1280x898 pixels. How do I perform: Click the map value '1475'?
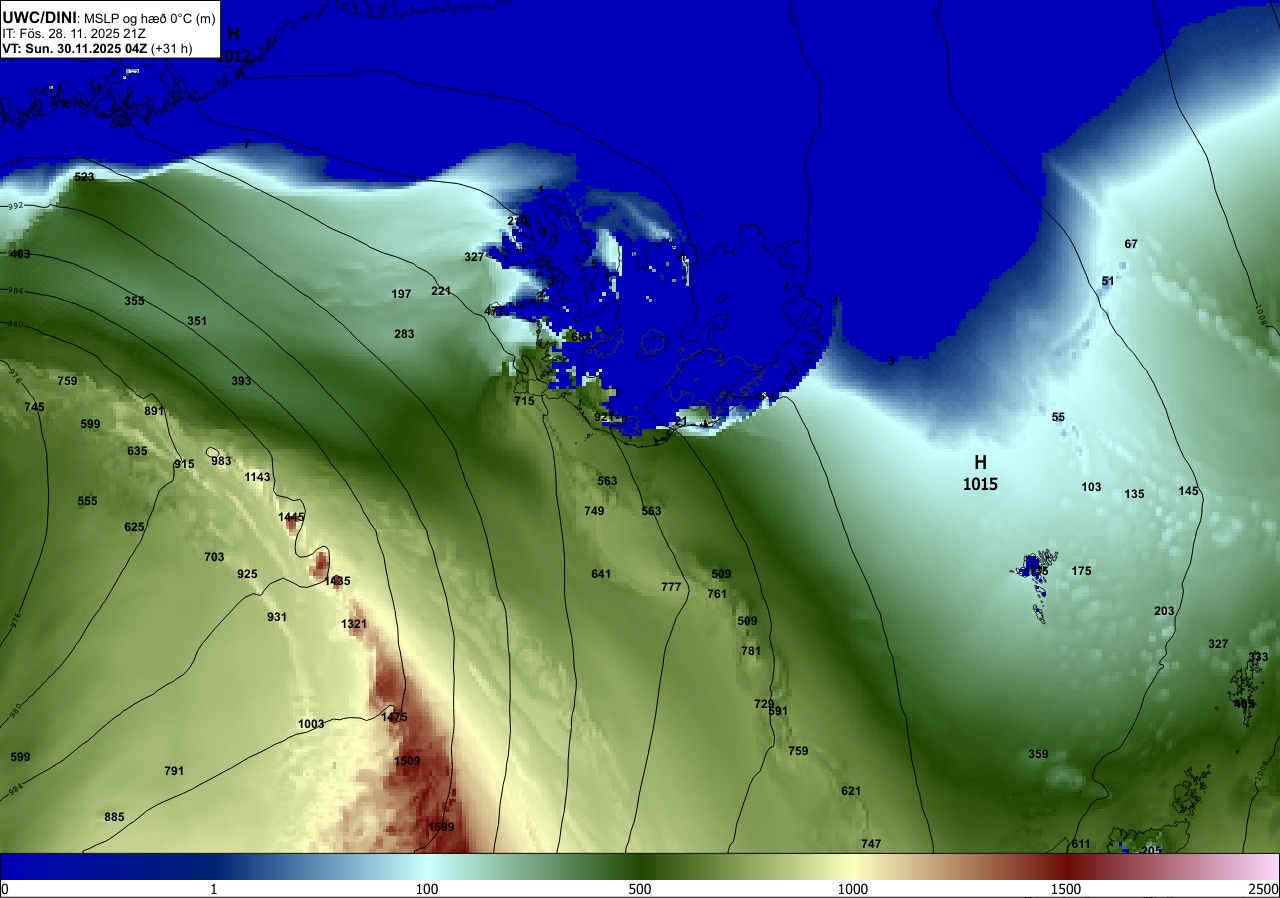pos(394,717)
